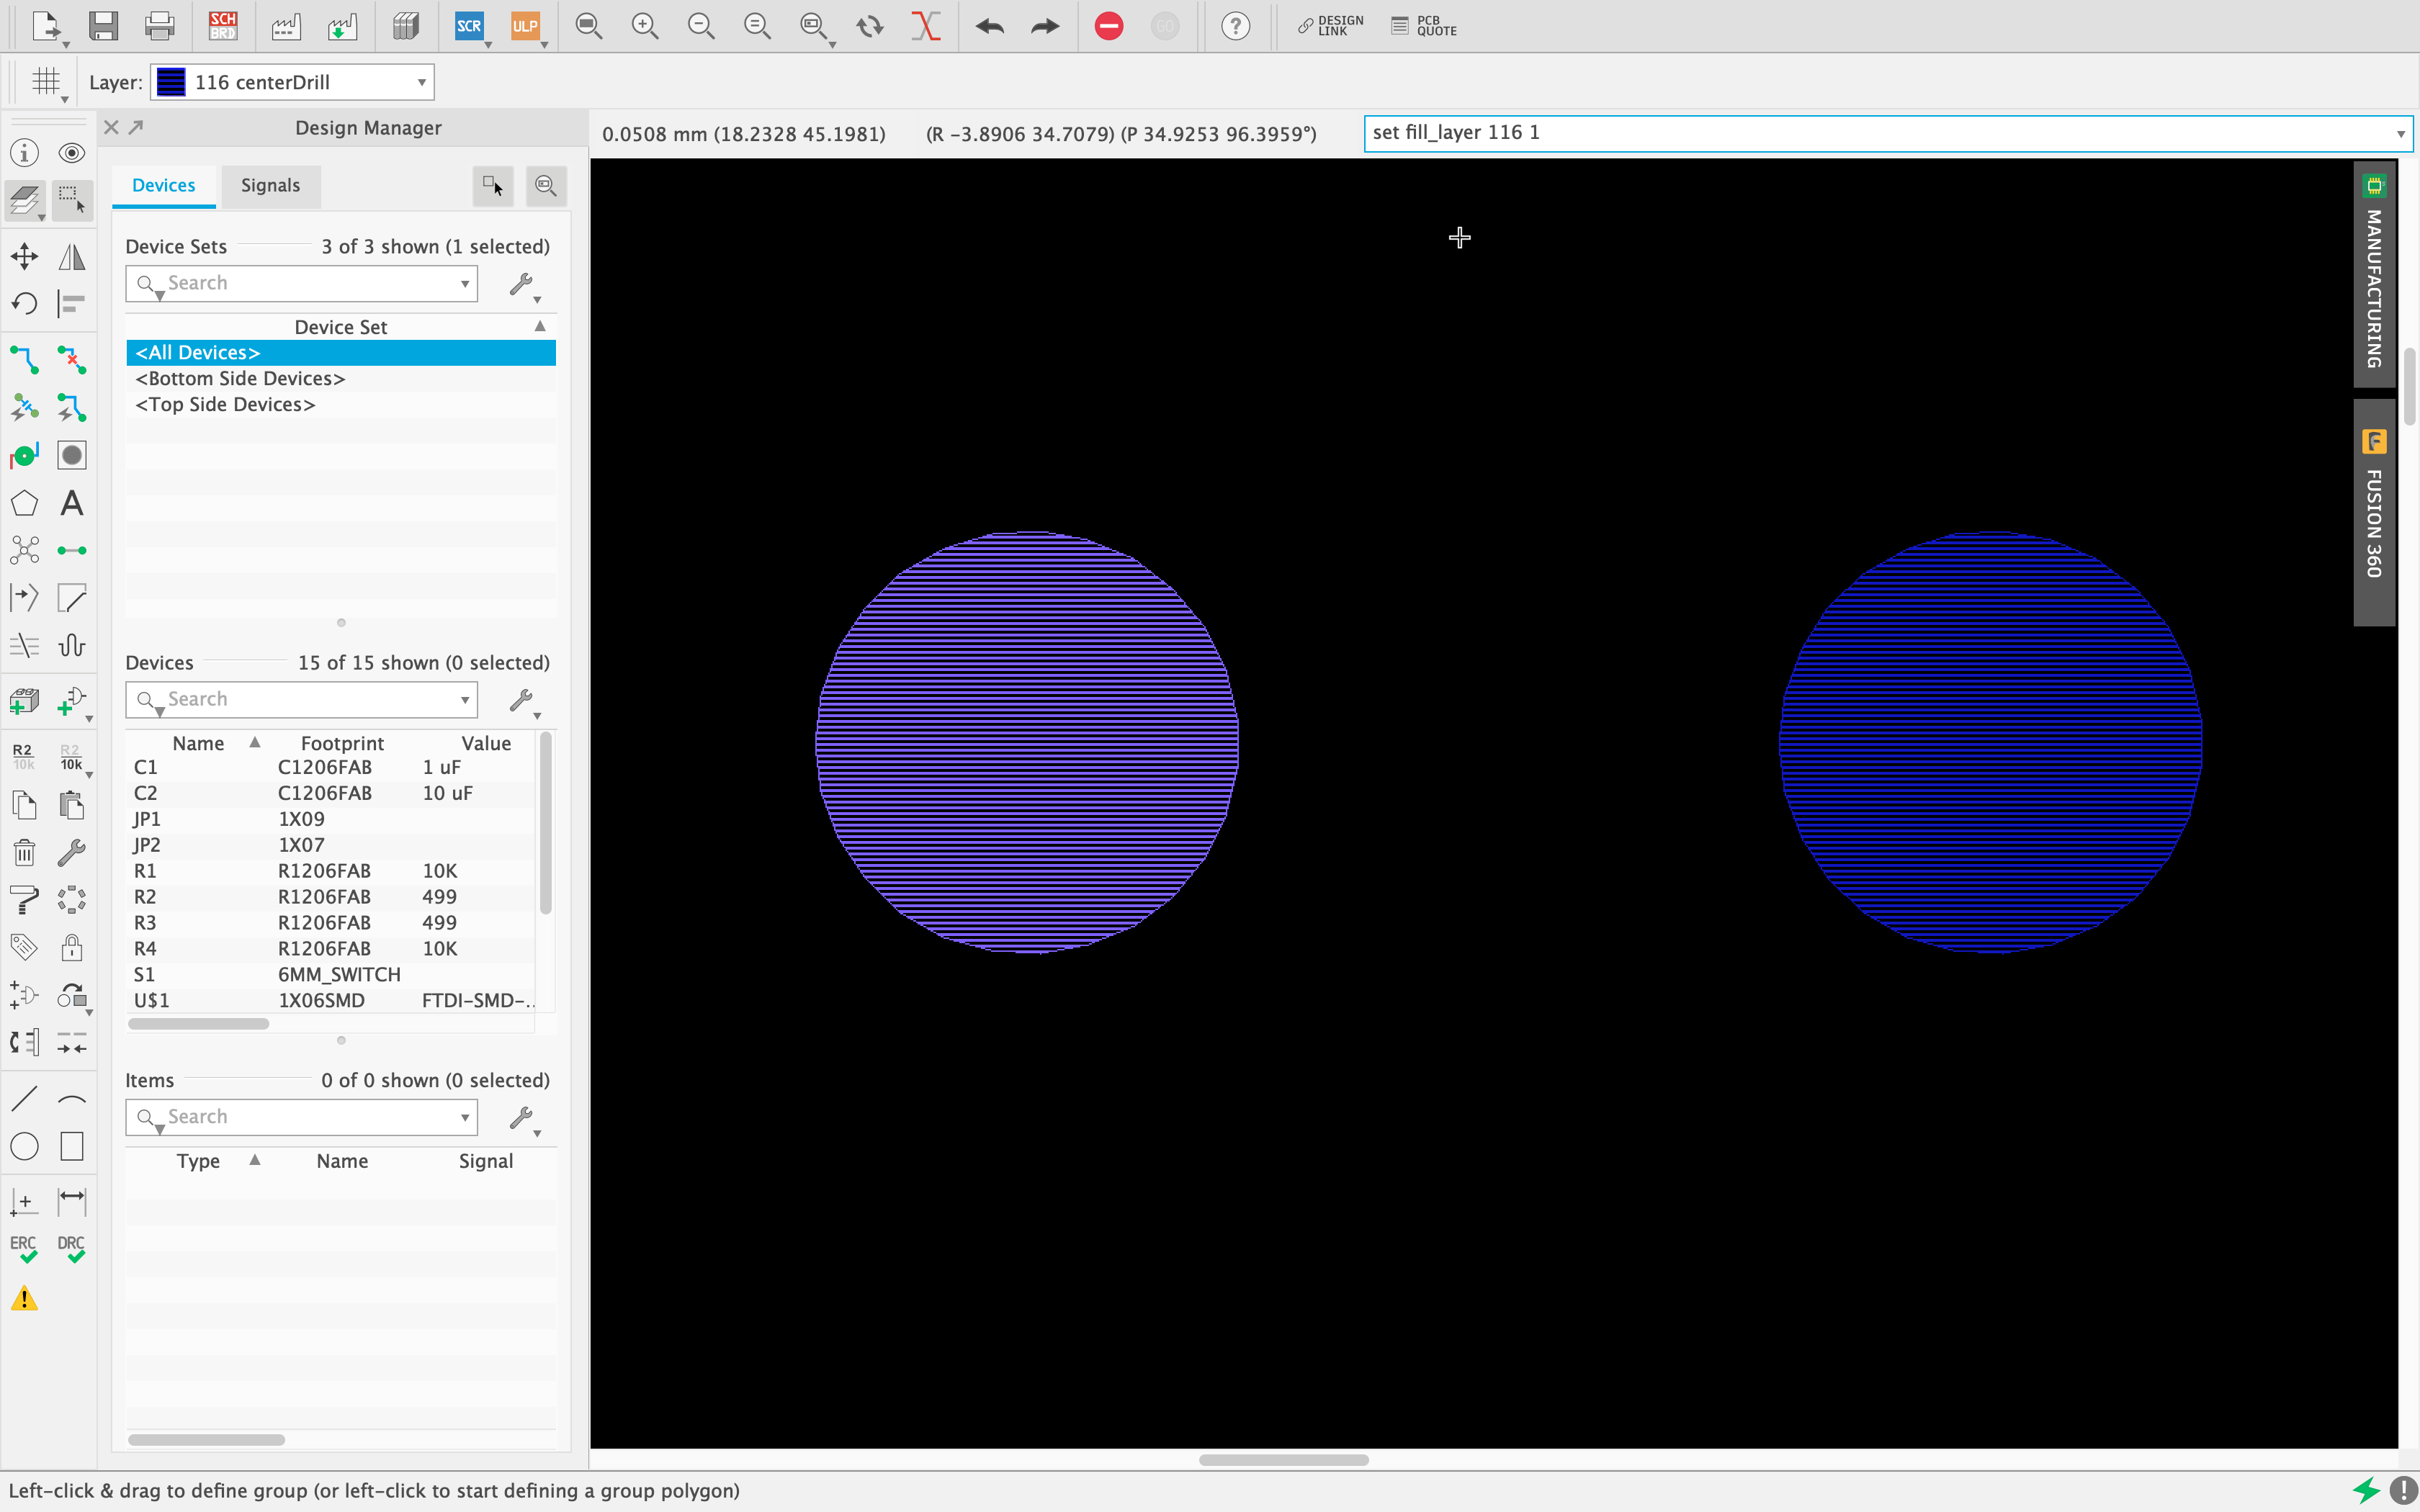This screenshot has width=2420, height=1512.
Task: Select the Ripup tool
Action: coord(72,360)
